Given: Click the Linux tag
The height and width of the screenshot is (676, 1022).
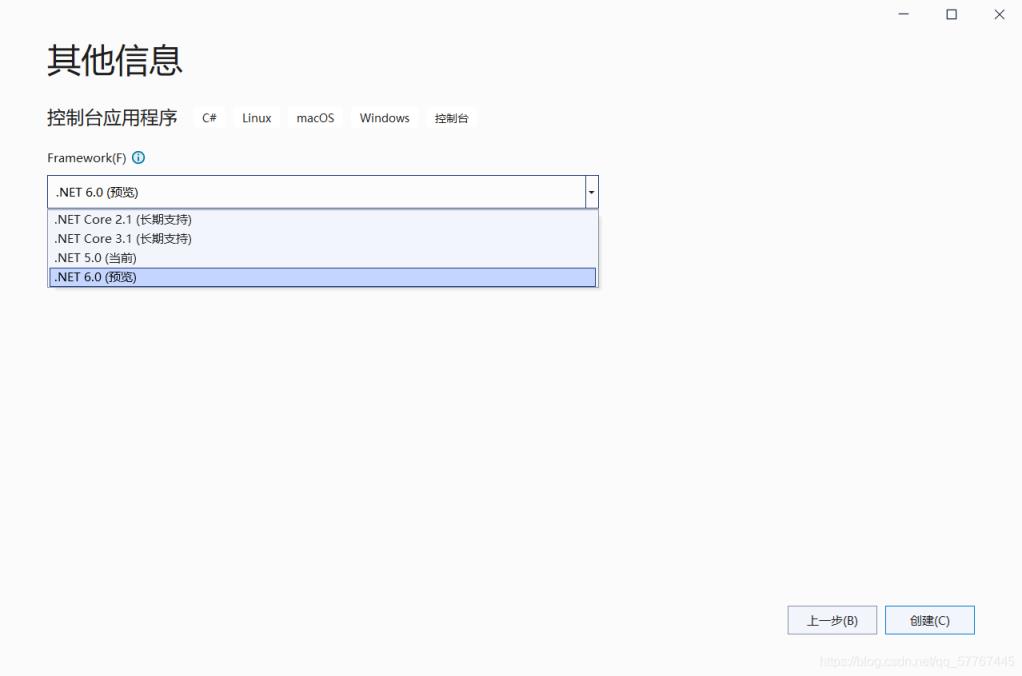Looking at the screenshot, I should pos(257,118).
